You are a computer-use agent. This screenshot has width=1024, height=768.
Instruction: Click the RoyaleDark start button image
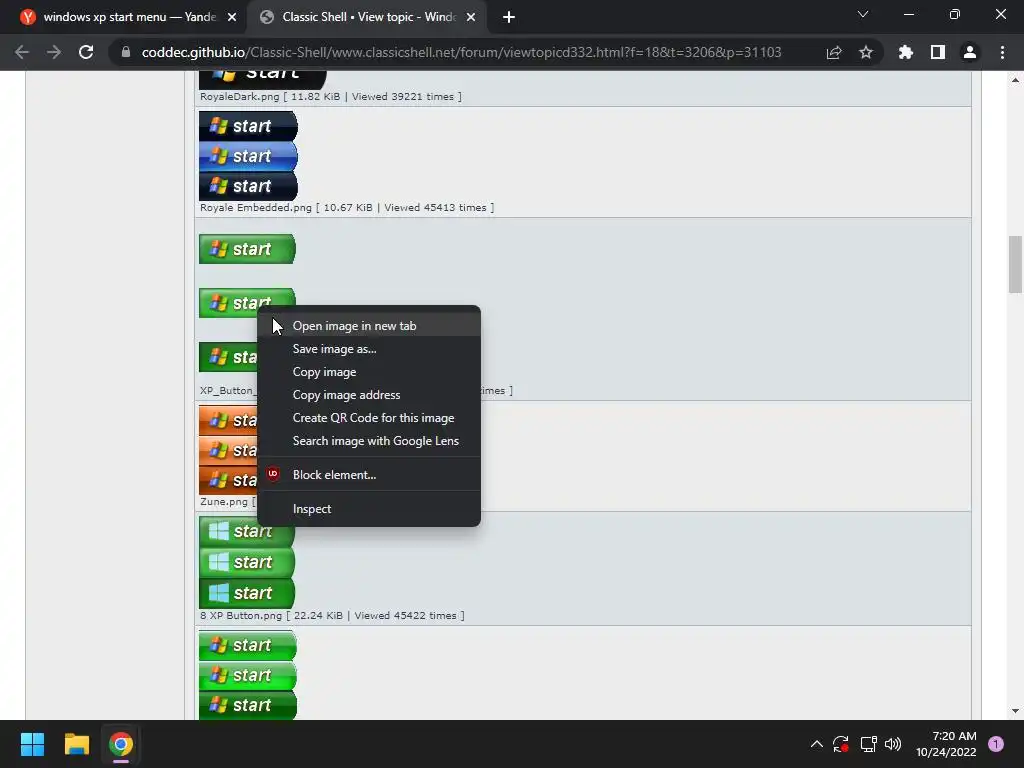pyautogui.click(x=263, y=80)
